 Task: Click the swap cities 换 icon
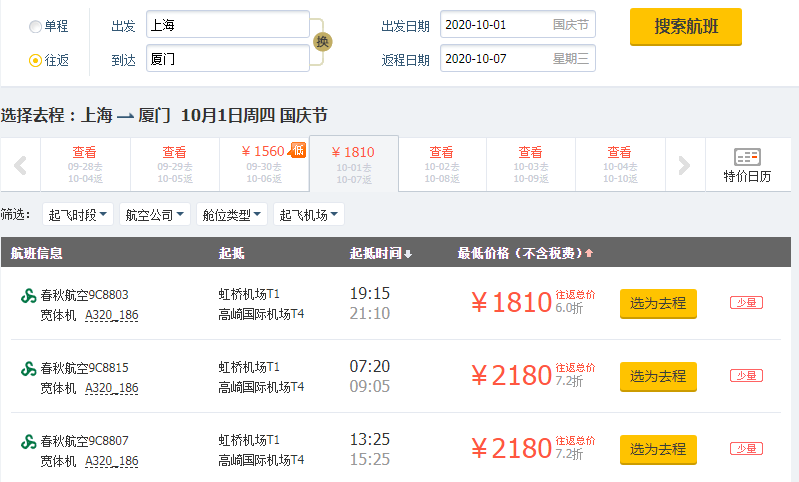pos(321,42)
